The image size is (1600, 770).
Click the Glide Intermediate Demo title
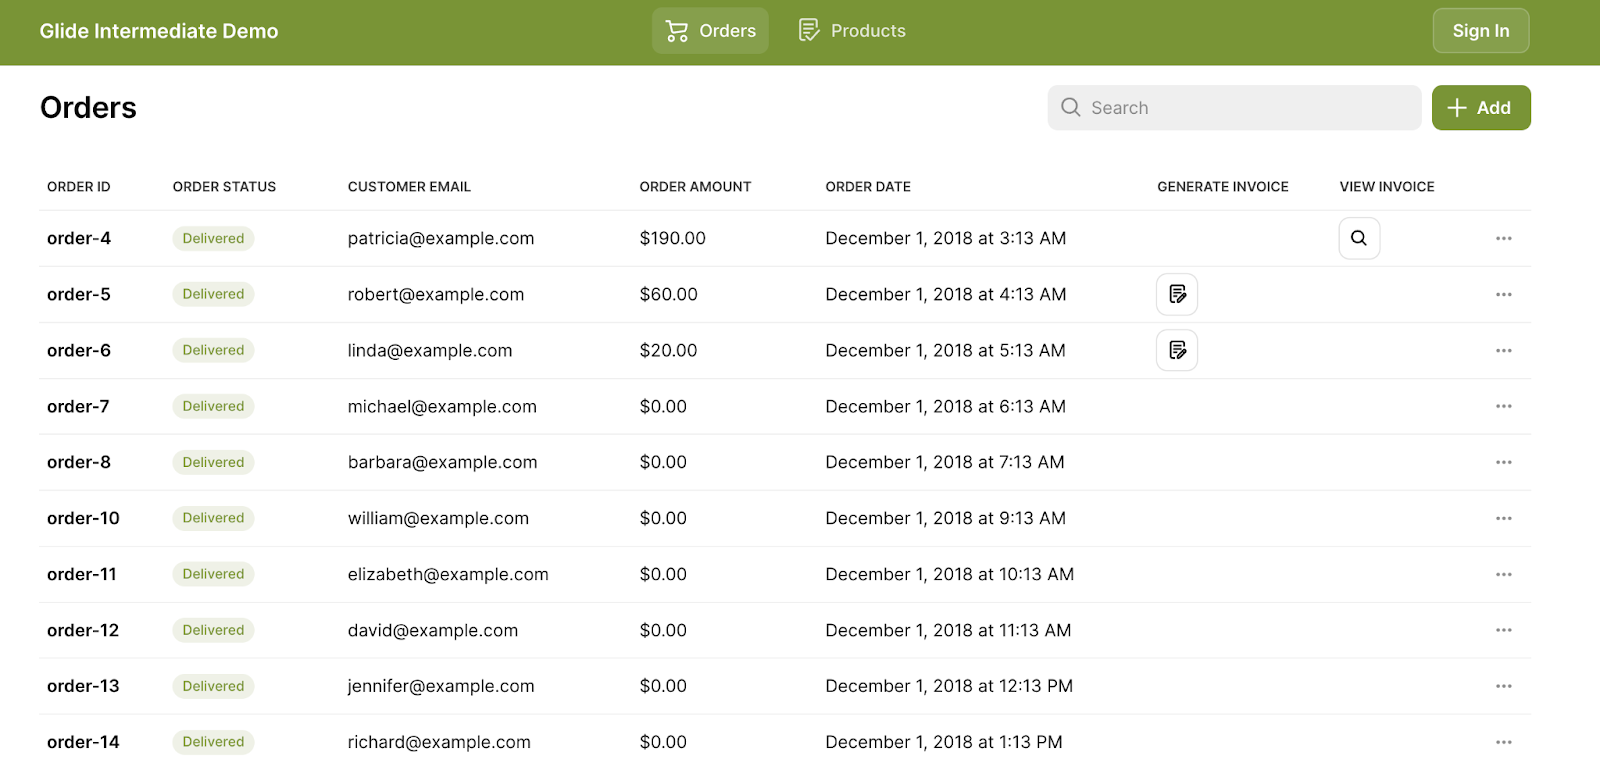[x=159, y=31]
